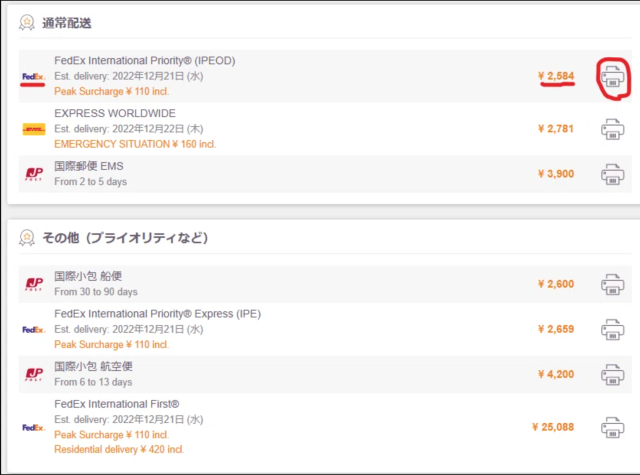
Task: Click printer icon for FedEx Priority Express (IPE)
Action: click(x=612, y=329)
